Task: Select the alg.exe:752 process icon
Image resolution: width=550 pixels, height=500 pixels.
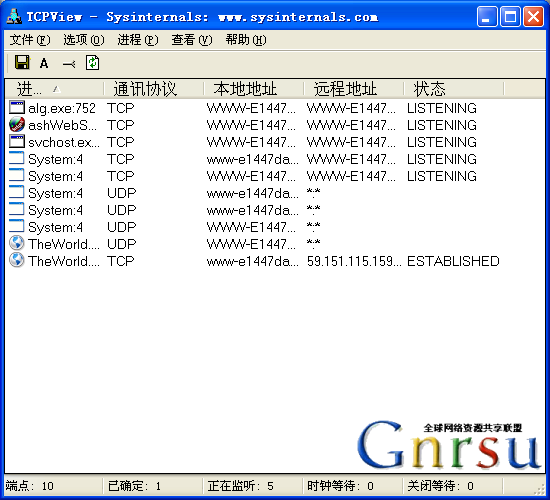Action: pos(17,107)
